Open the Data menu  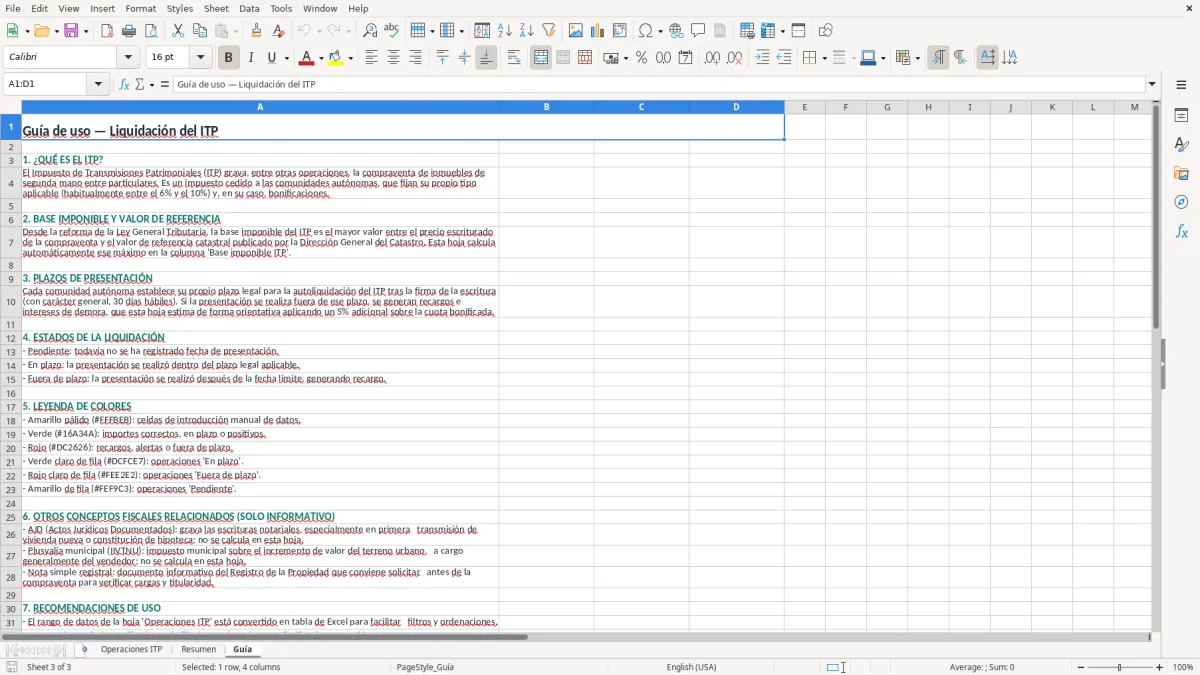coord(249,8)
